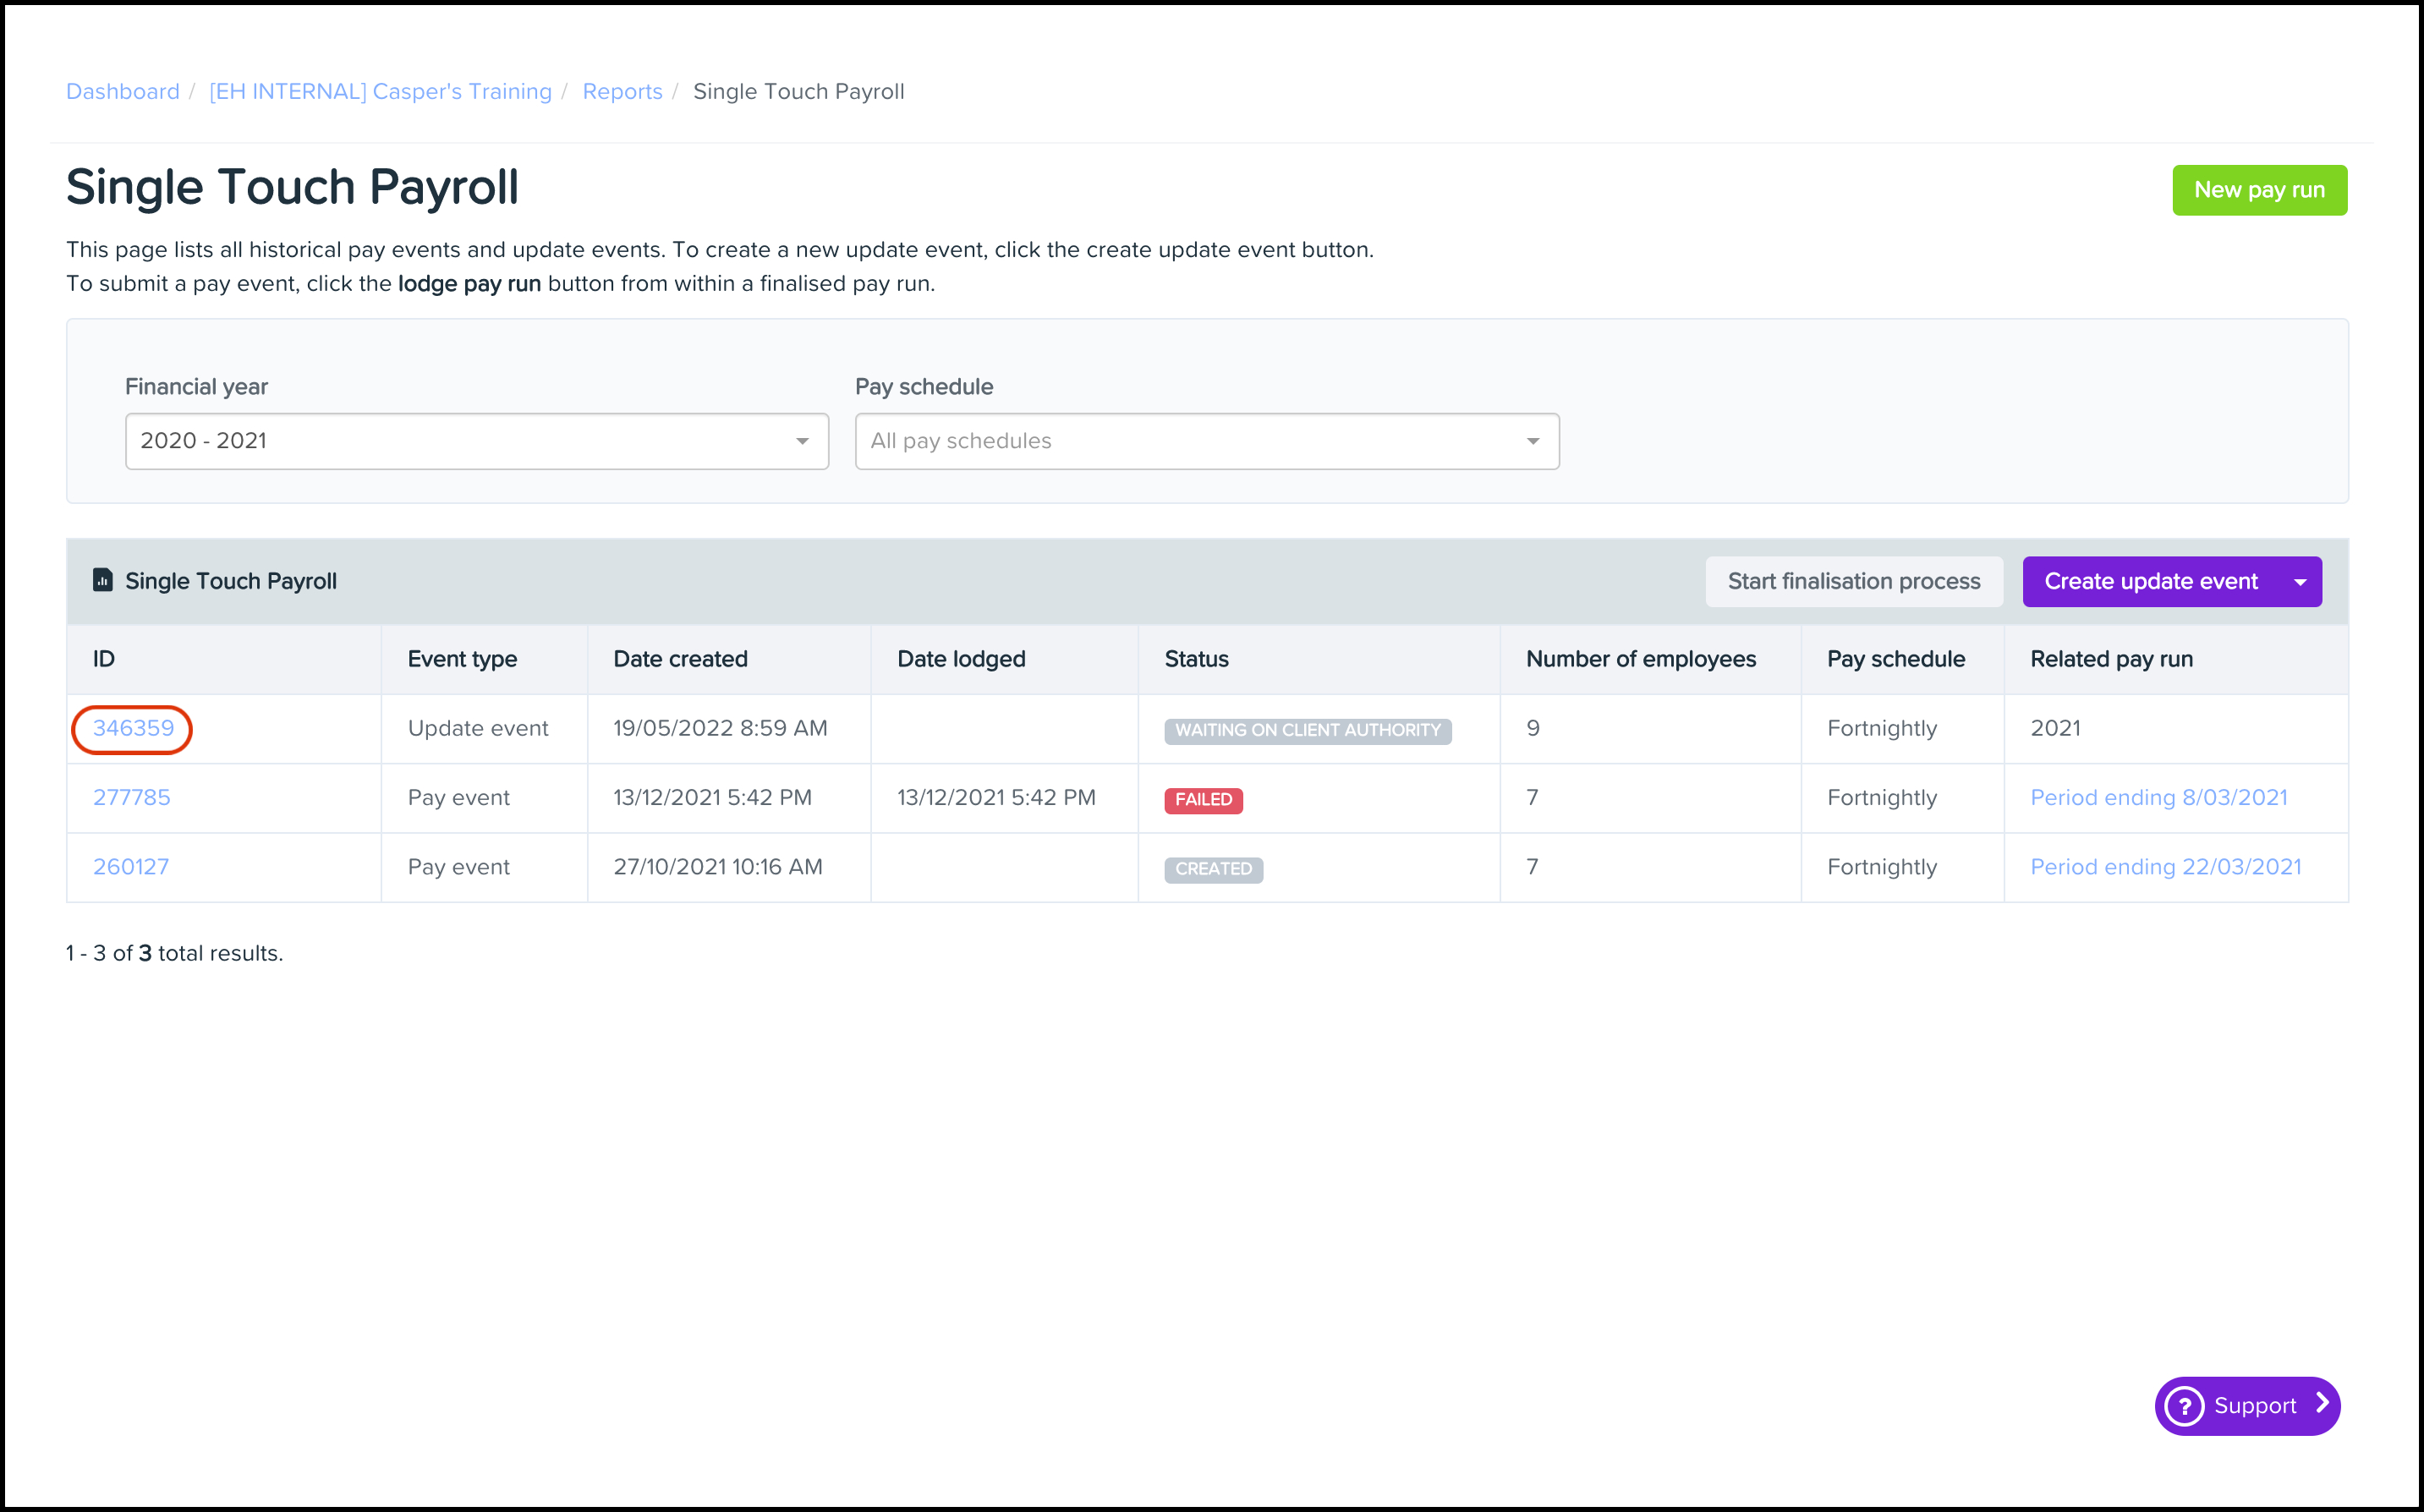2424x1512 pixels.
Task: Open event ID 346359
Action: [133, 728]
